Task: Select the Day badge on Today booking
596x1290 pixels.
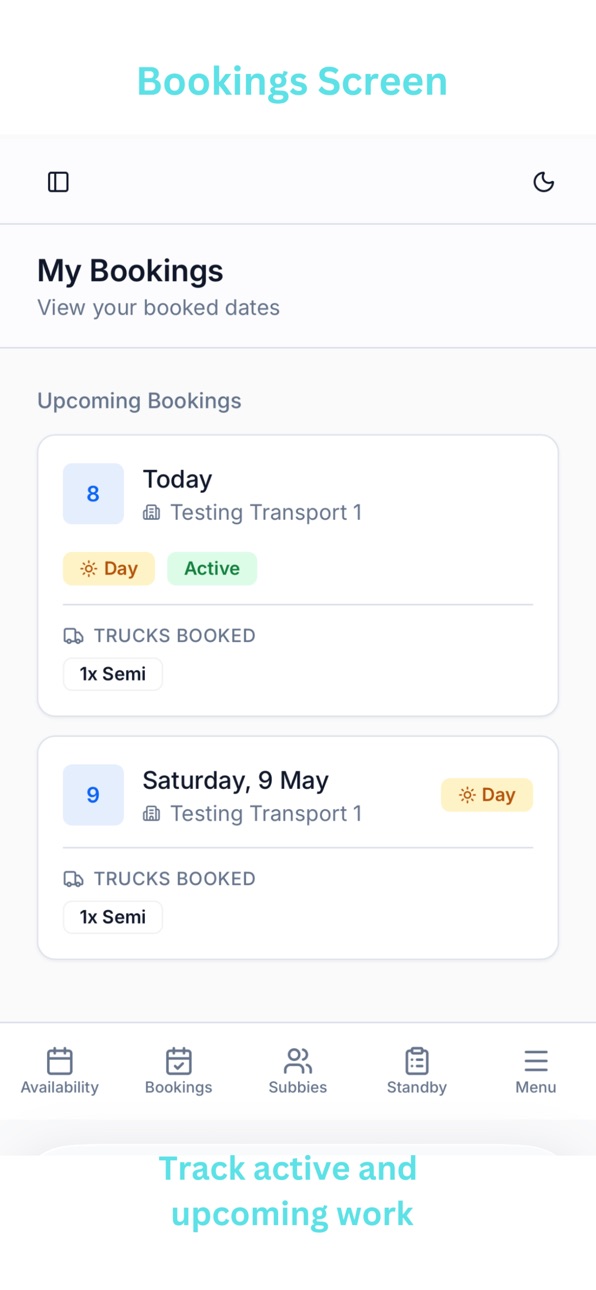Action: pyautogui.click(x=109, y=568)
